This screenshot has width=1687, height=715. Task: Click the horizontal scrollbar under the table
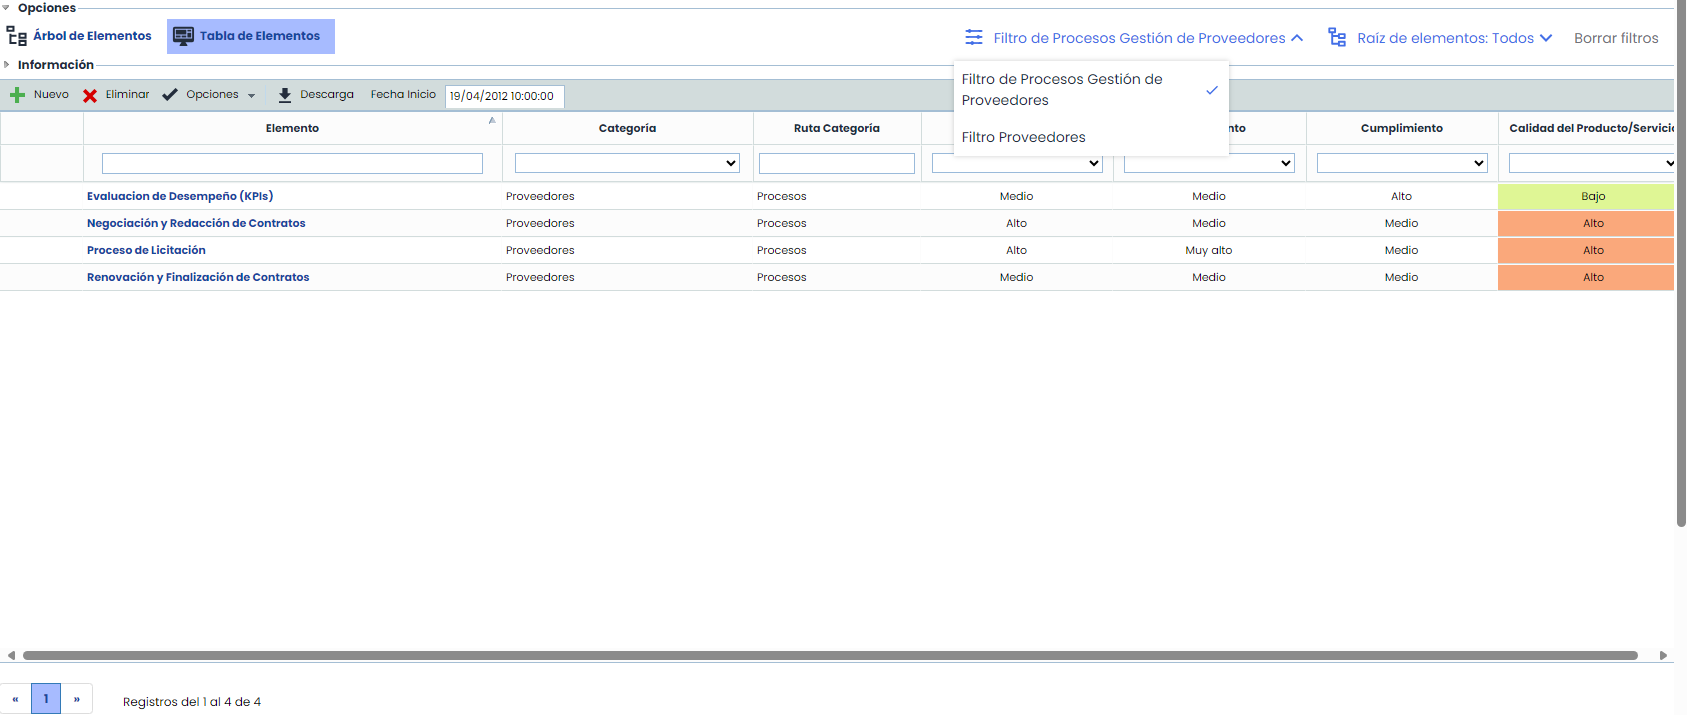pyautogui.click(x=830, y=656)
